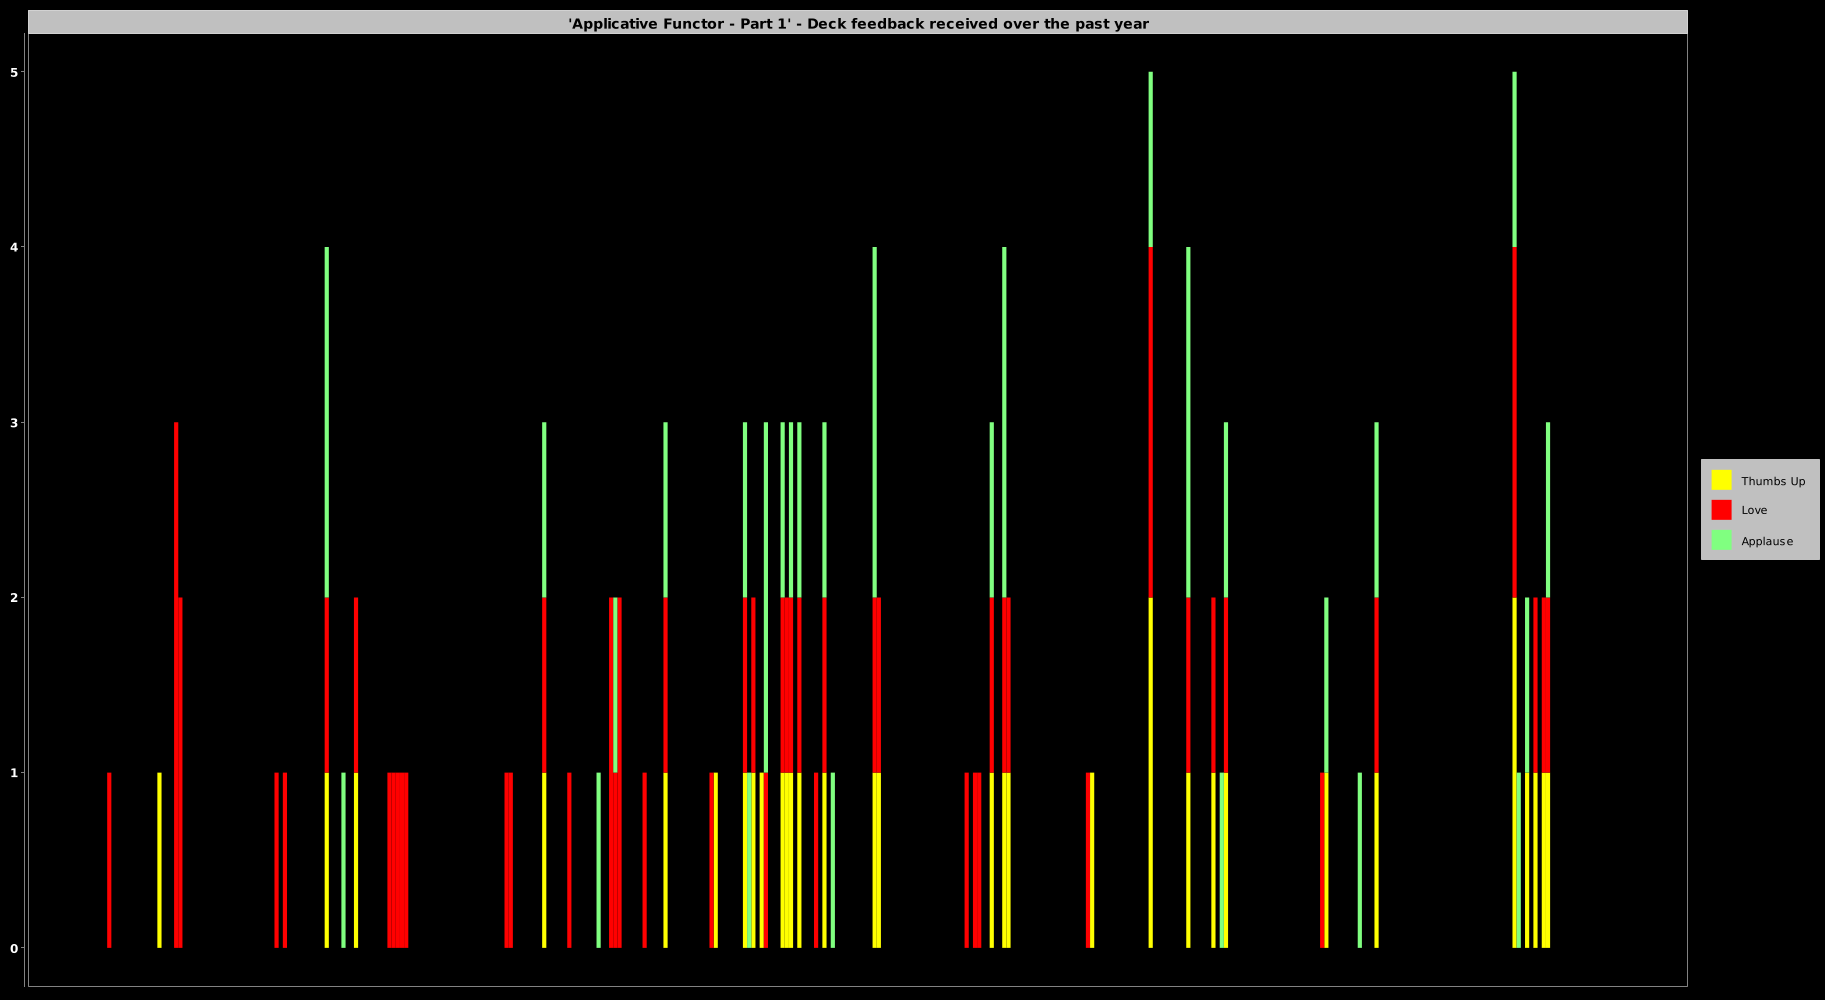The height and width of the screenshot is (1000, 1825).
Task: Click the y-axis label 2
Action: click(x=14, y=598)
